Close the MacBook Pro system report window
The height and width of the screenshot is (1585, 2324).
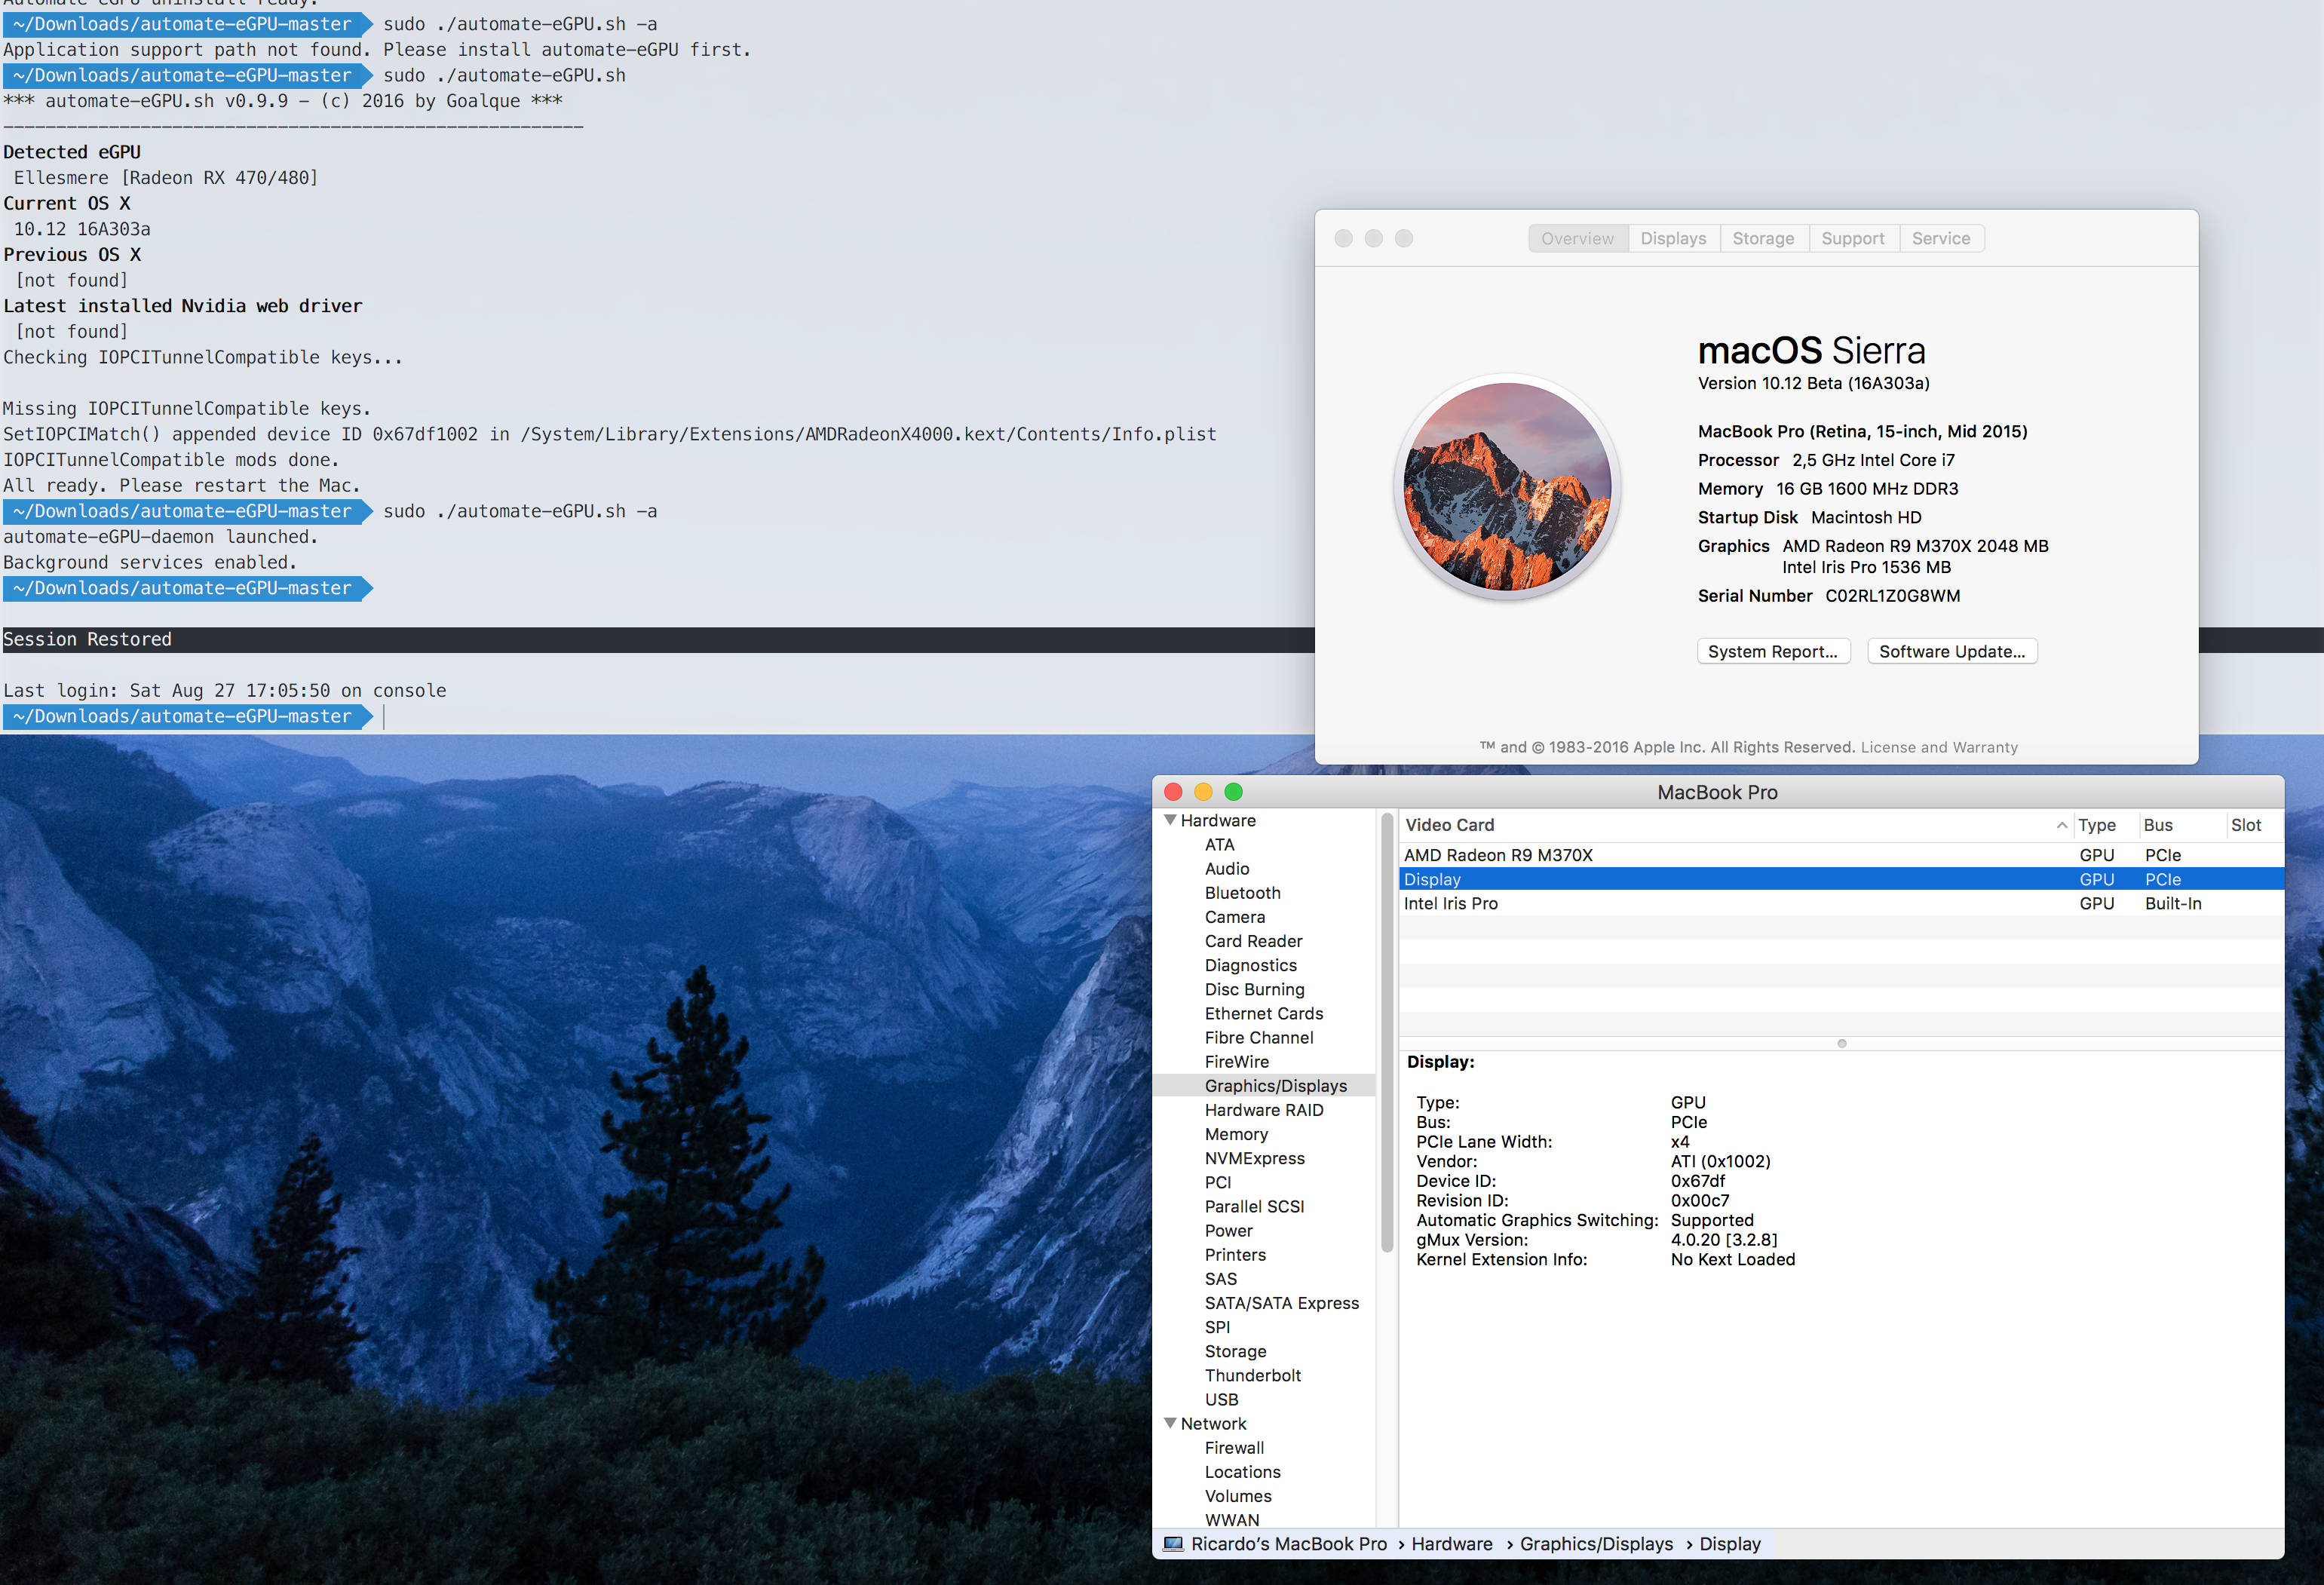1174,792
